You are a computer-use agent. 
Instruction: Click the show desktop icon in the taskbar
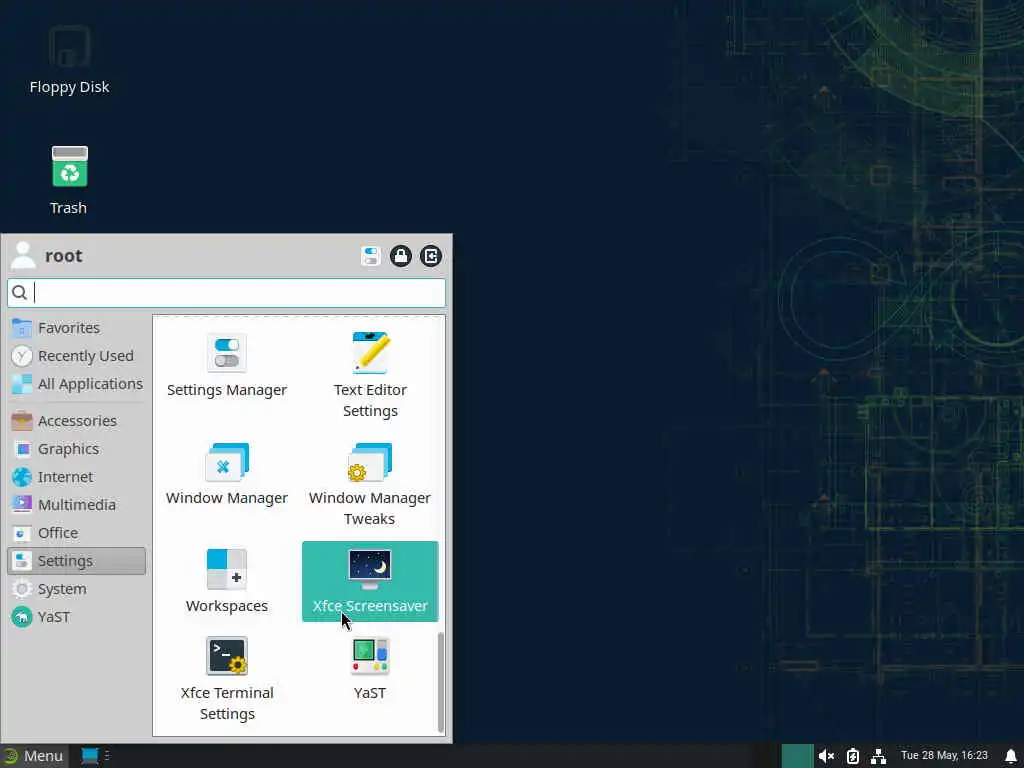click(89, 756)
